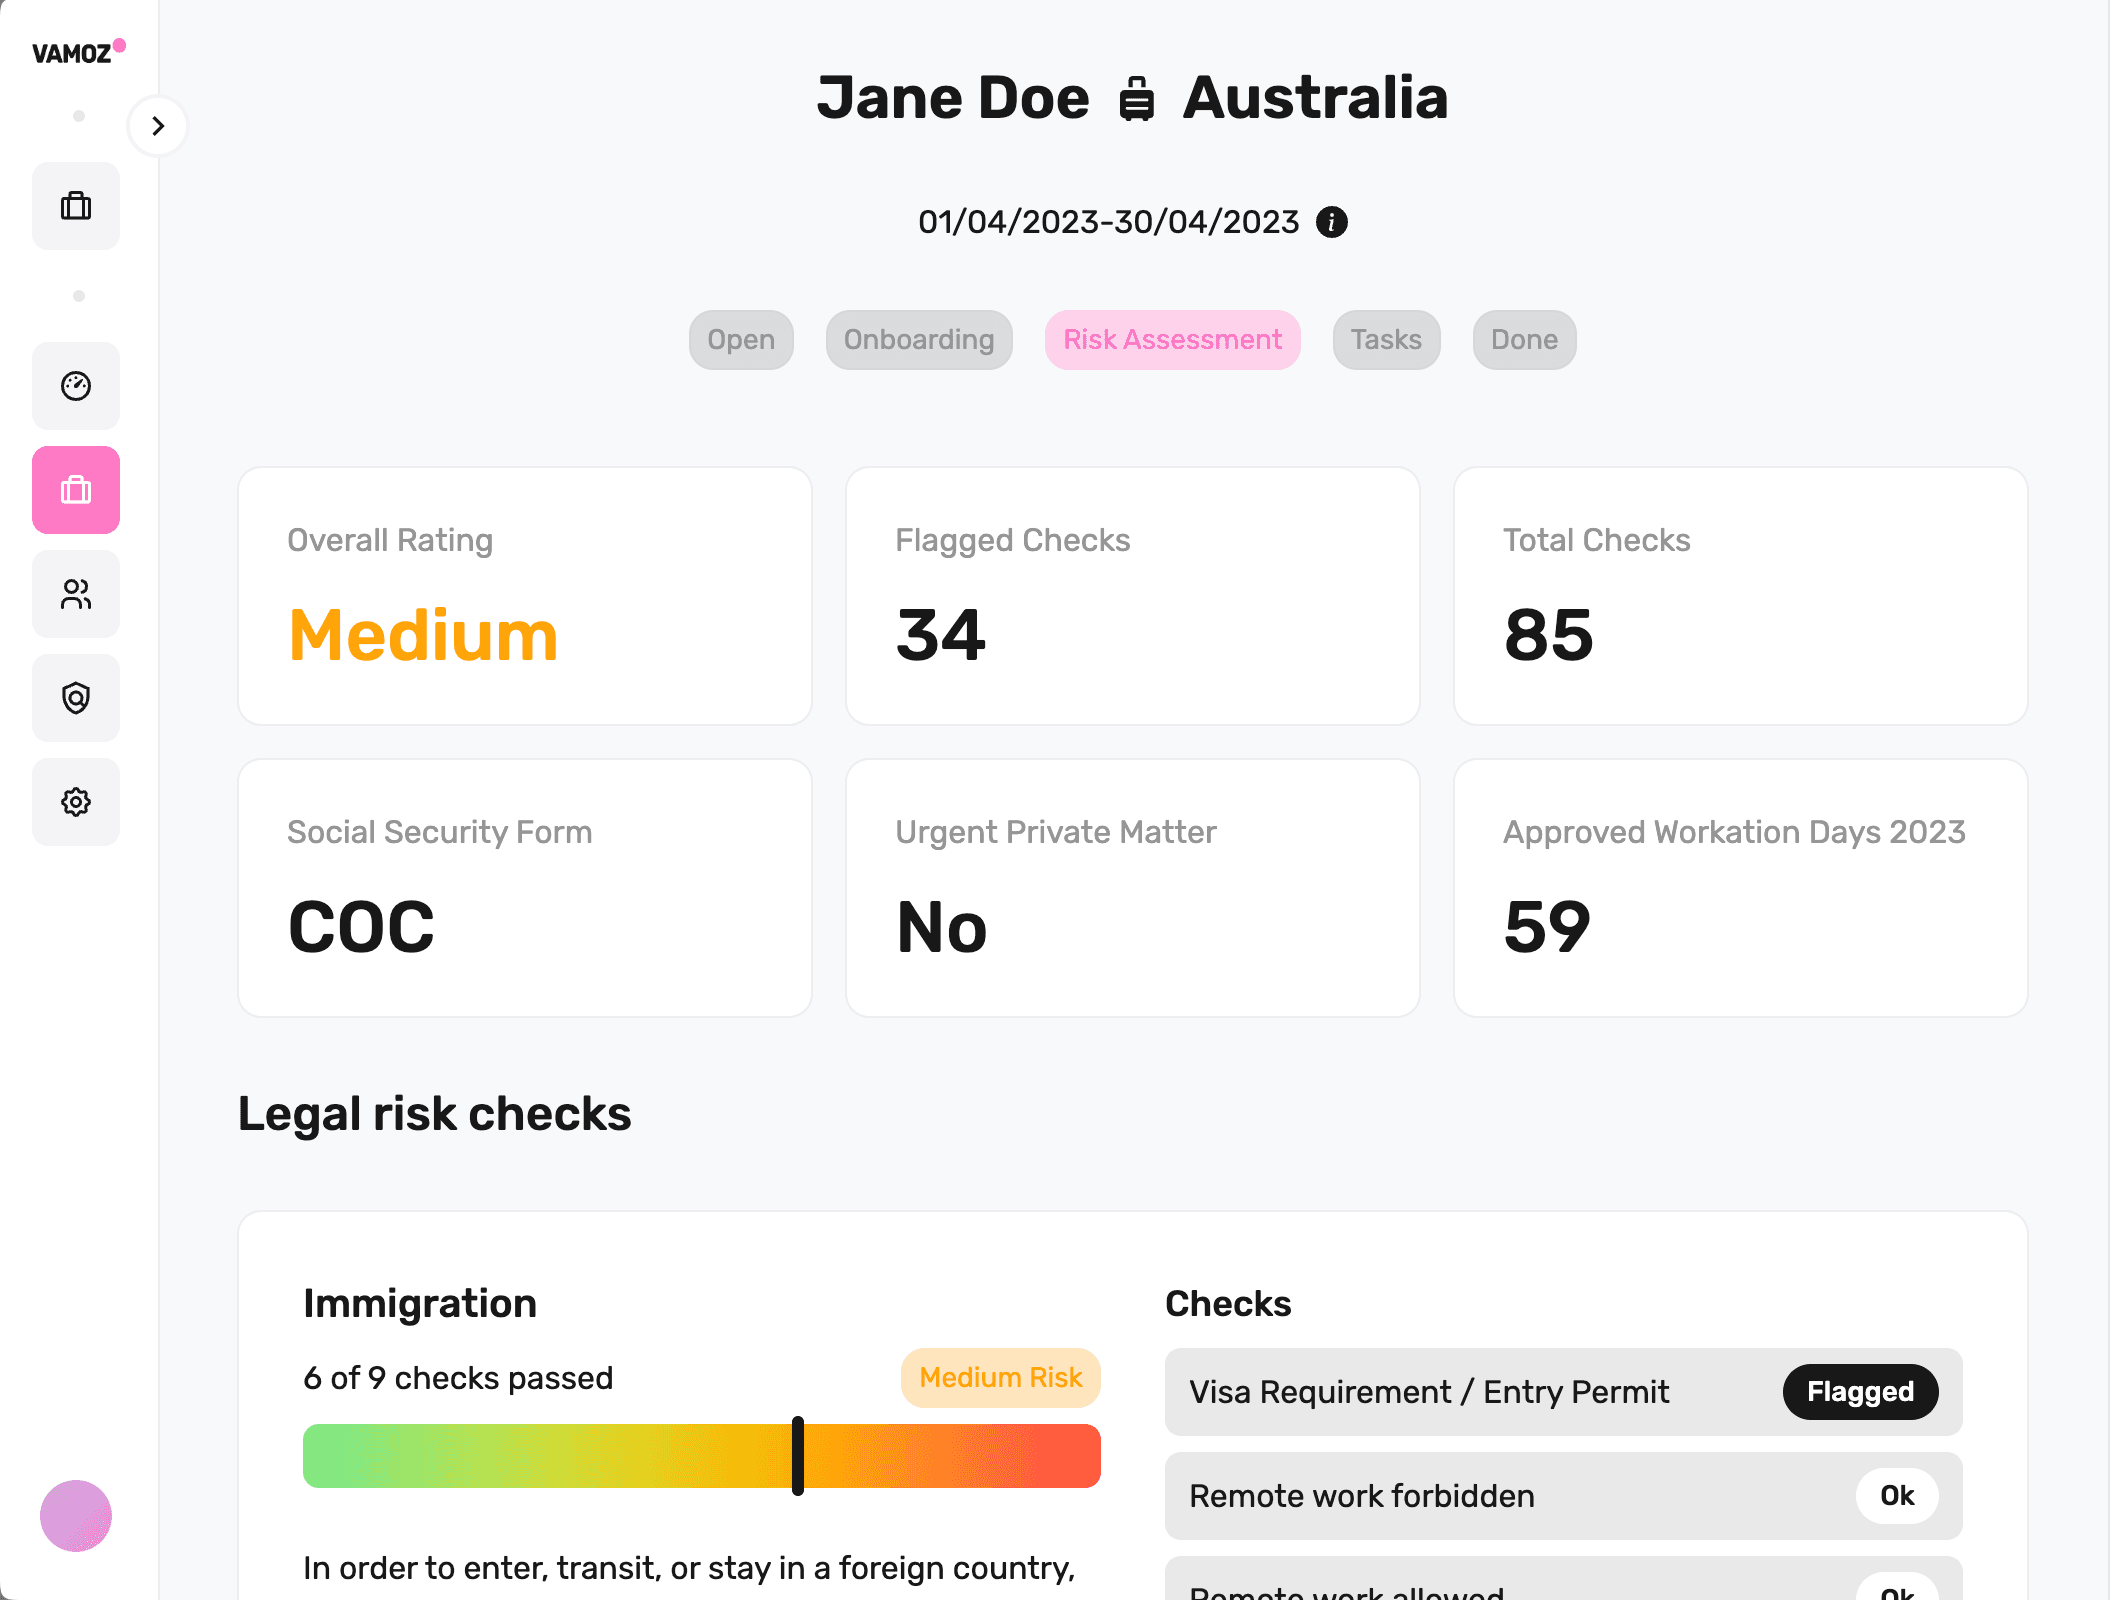2110x1600 pixels.
Task: Open the dashboard from the sidebar gauge icon
Action: click(x=76, y=386)
